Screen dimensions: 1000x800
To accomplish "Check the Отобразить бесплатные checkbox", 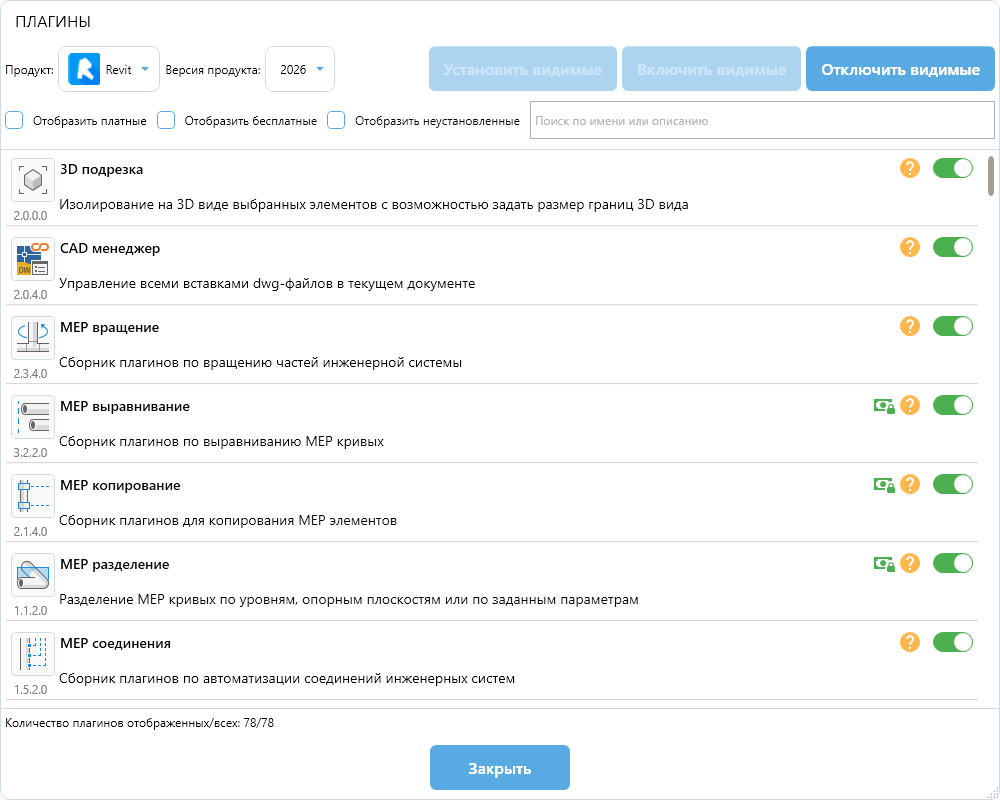I will (167, 120).
